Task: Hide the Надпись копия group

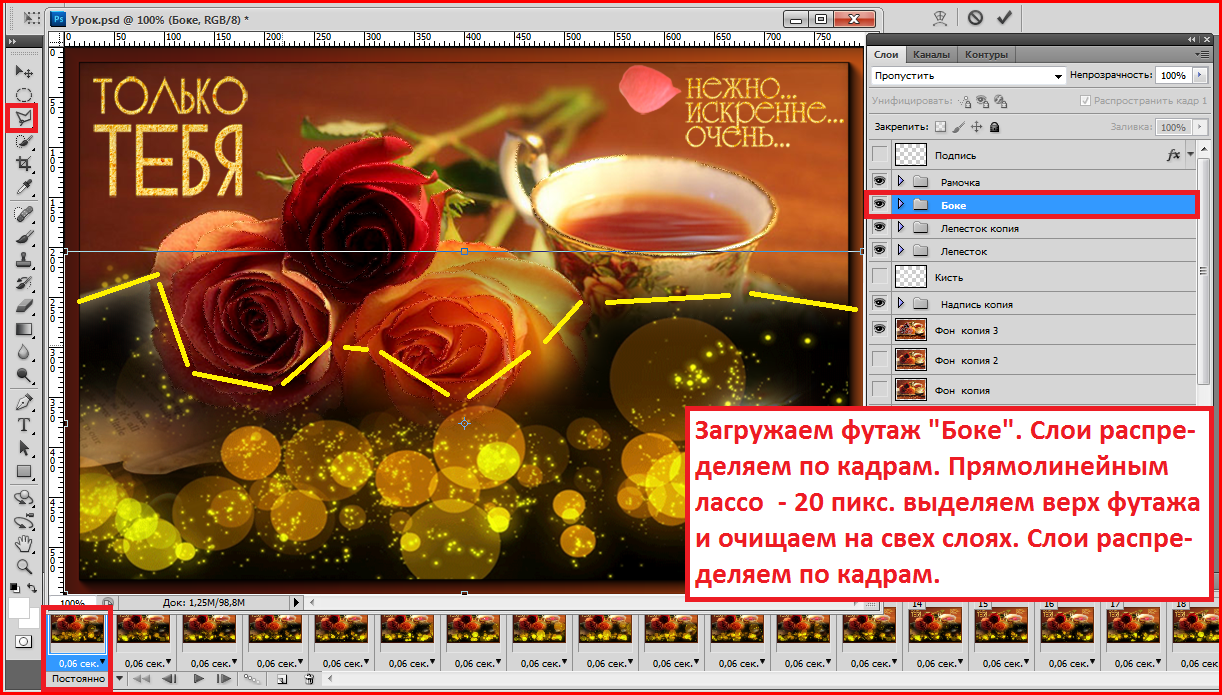Action: tap(880, 303)
